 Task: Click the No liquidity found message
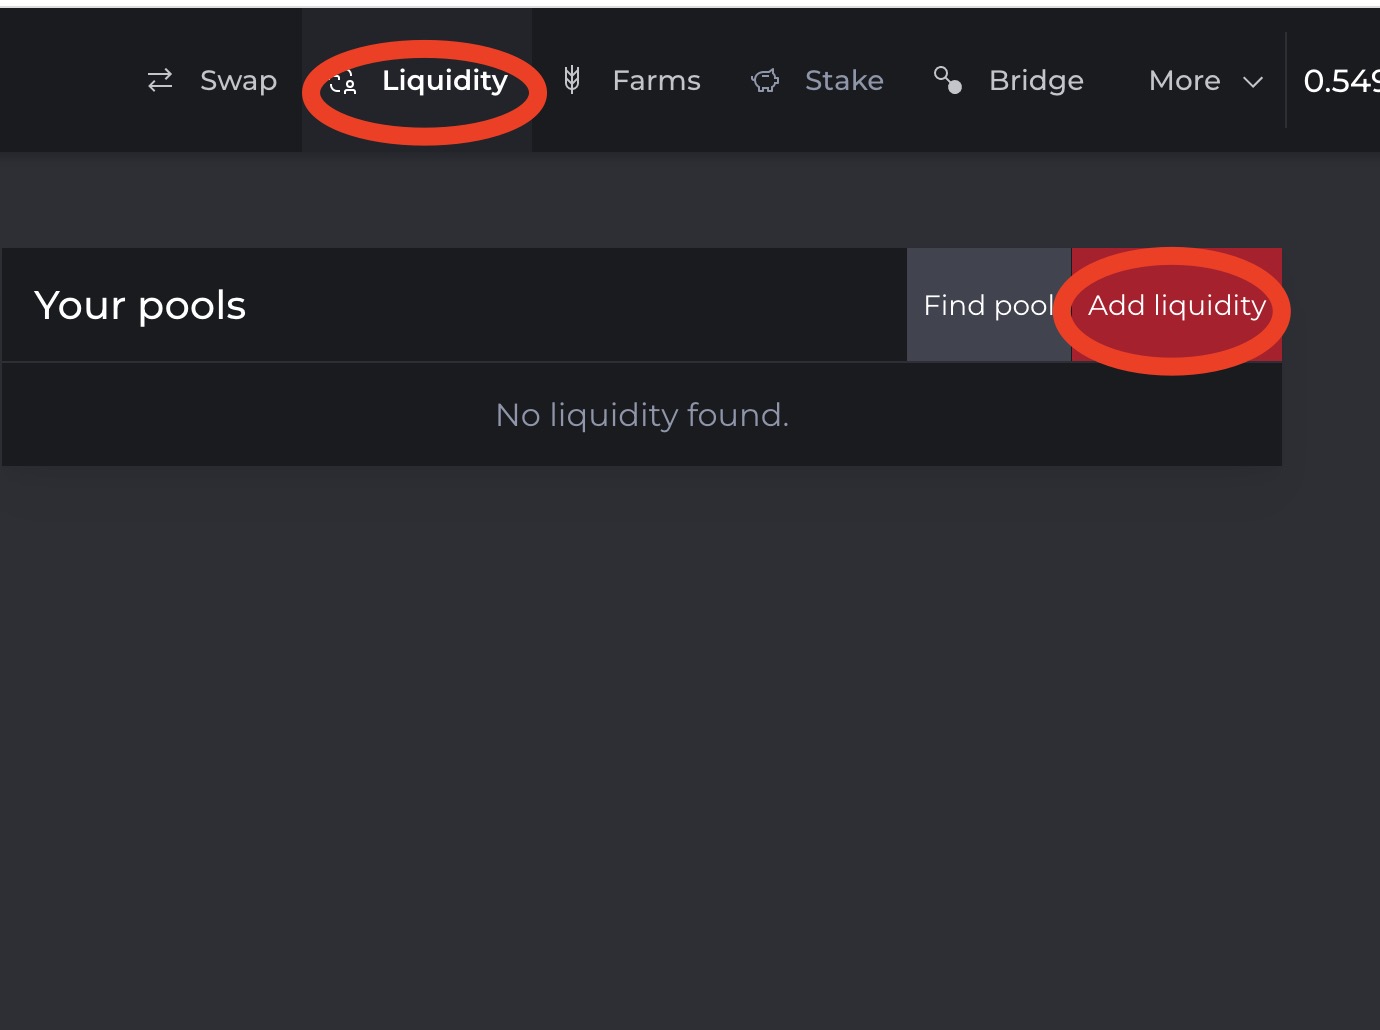[642, 415]
